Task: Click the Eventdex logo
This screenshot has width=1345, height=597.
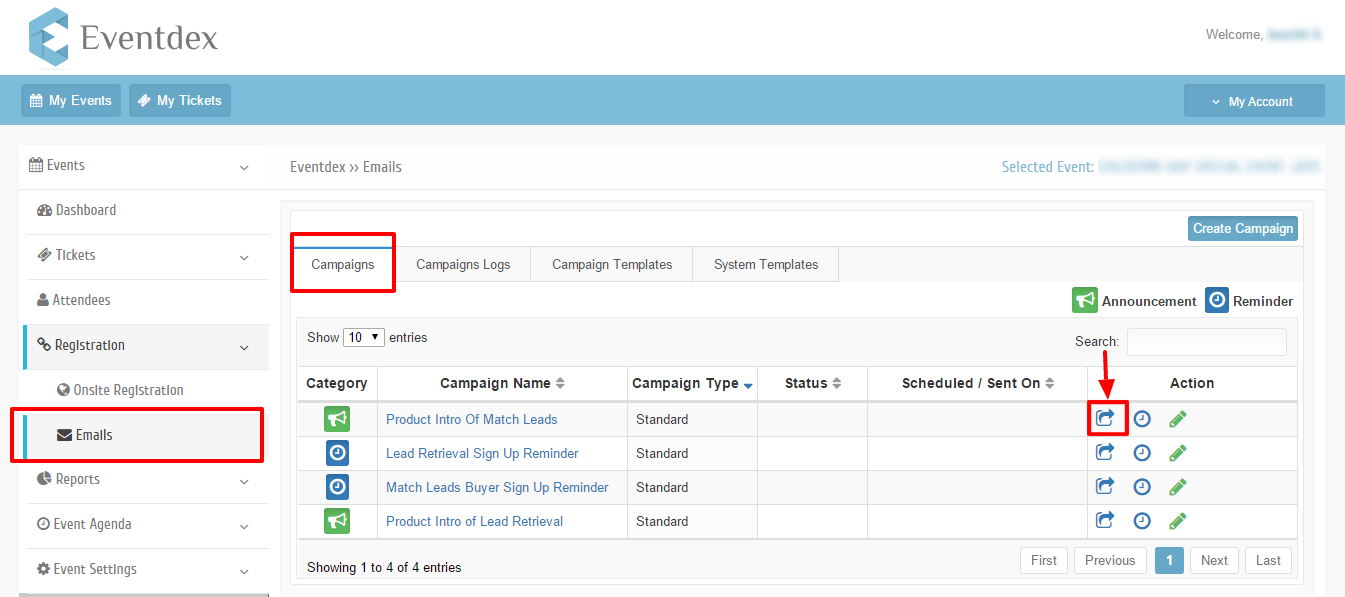Action: tap(123, 36)
